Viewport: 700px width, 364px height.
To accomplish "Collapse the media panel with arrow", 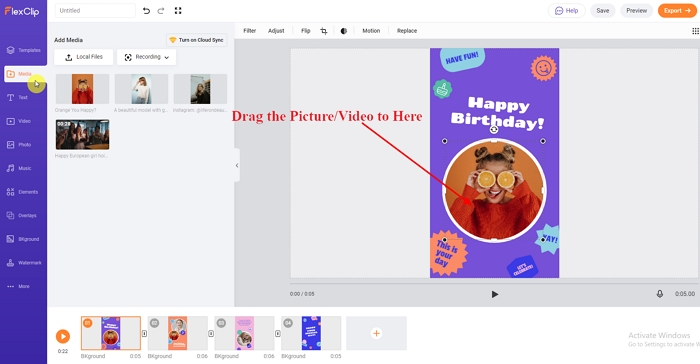I will pyautogui.click(x=237, y=165).
